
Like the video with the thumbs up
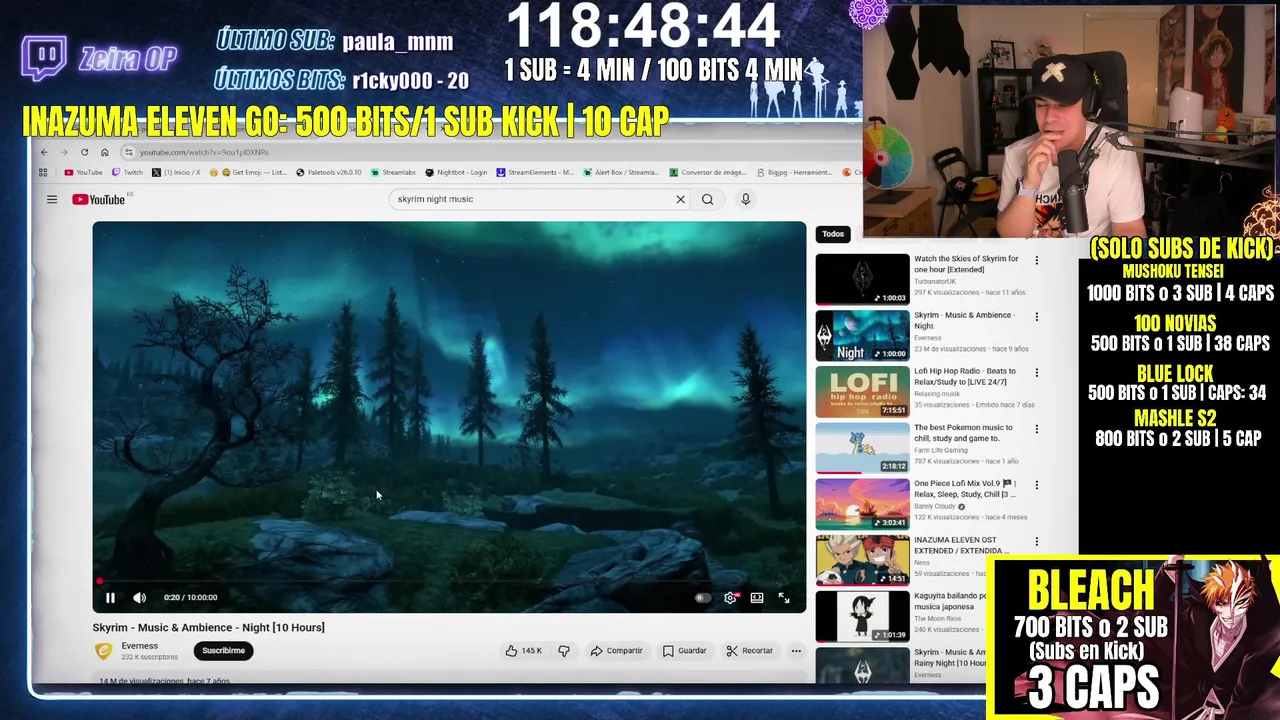523,651
